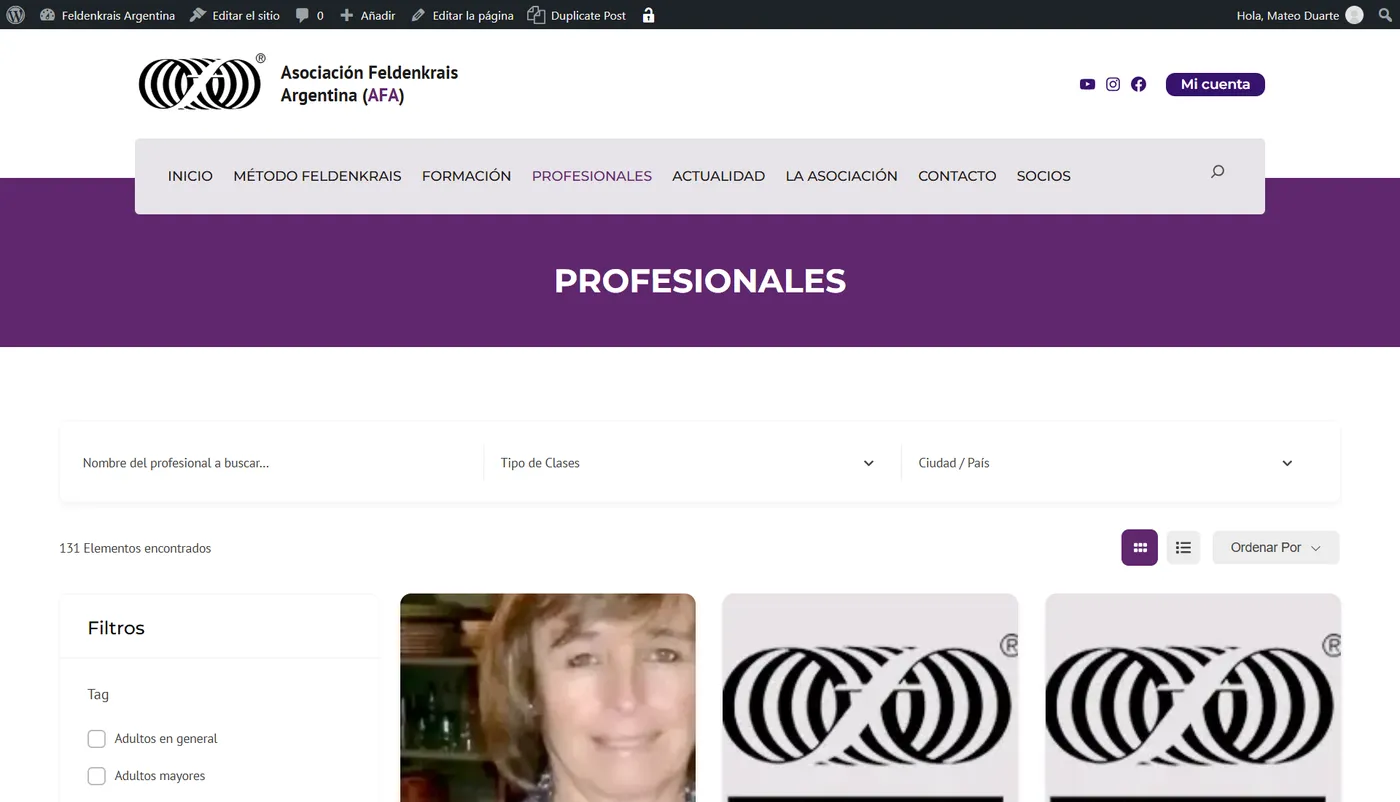This screenshot has height=802, width=1400.
Task: Open LA ASOCIACIÓN menu item
Action: [841, 176]
